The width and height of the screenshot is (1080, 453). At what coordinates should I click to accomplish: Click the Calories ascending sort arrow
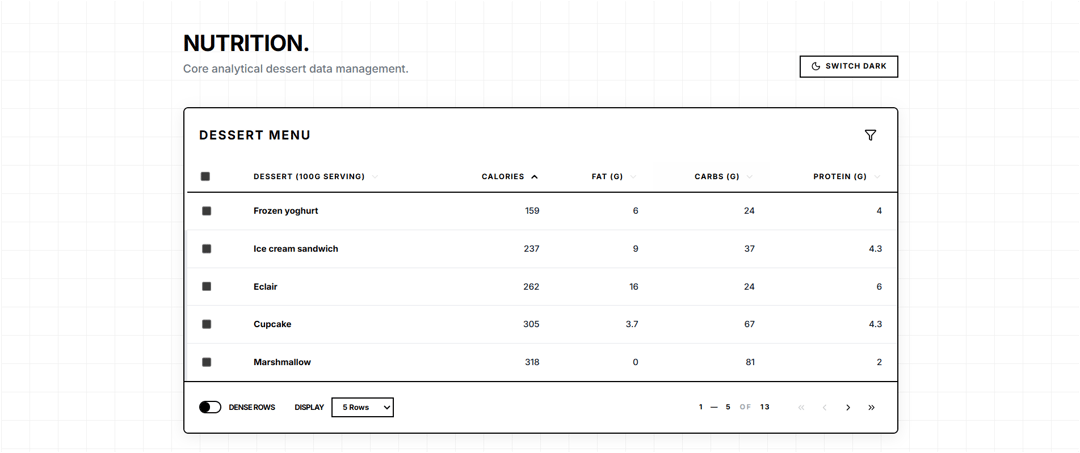tap(534, 177)
